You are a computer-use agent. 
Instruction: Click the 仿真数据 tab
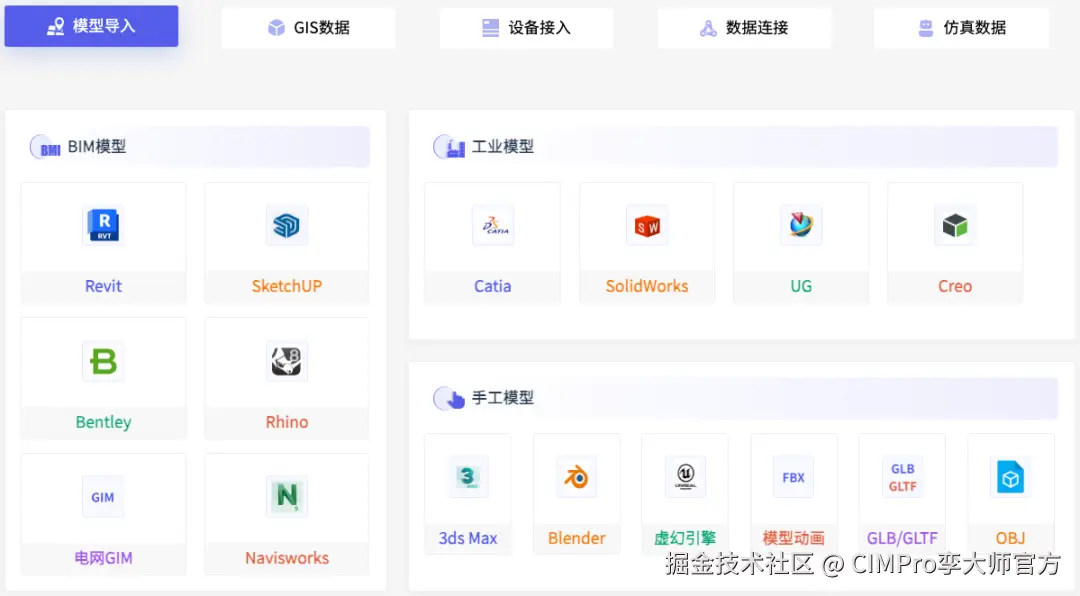pyautogui.click(x=961, y=27)
